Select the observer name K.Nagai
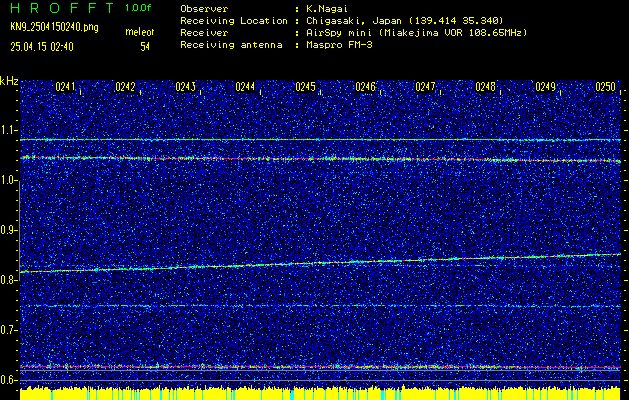Viewport: 629px width, 400px height. pos(326,8)
